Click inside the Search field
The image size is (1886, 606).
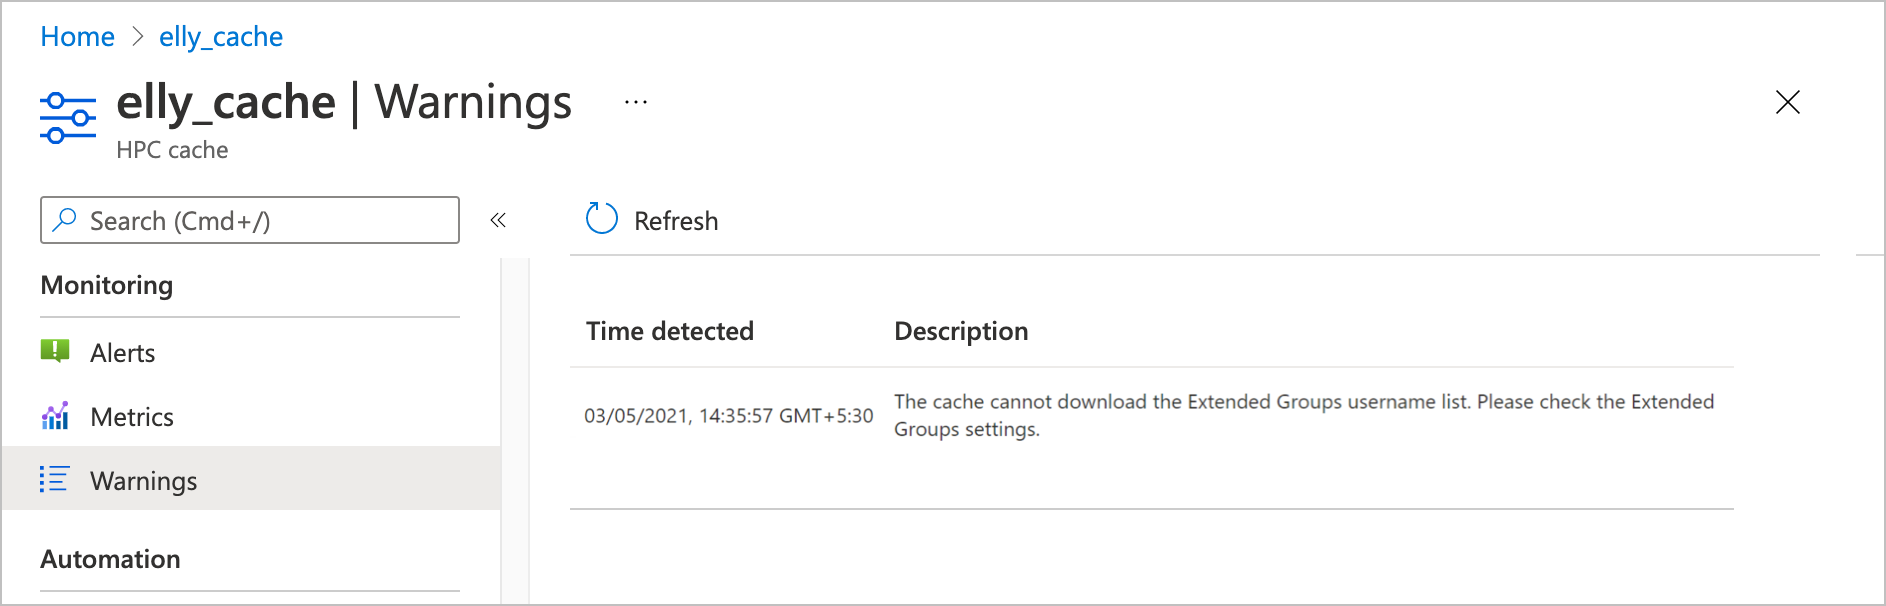250,220
